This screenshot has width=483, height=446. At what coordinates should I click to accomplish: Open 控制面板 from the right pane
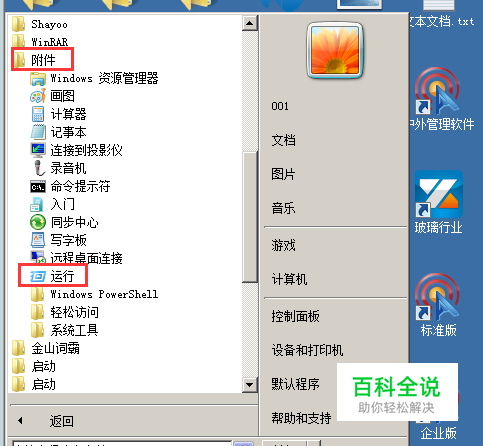tap(296, 316)
